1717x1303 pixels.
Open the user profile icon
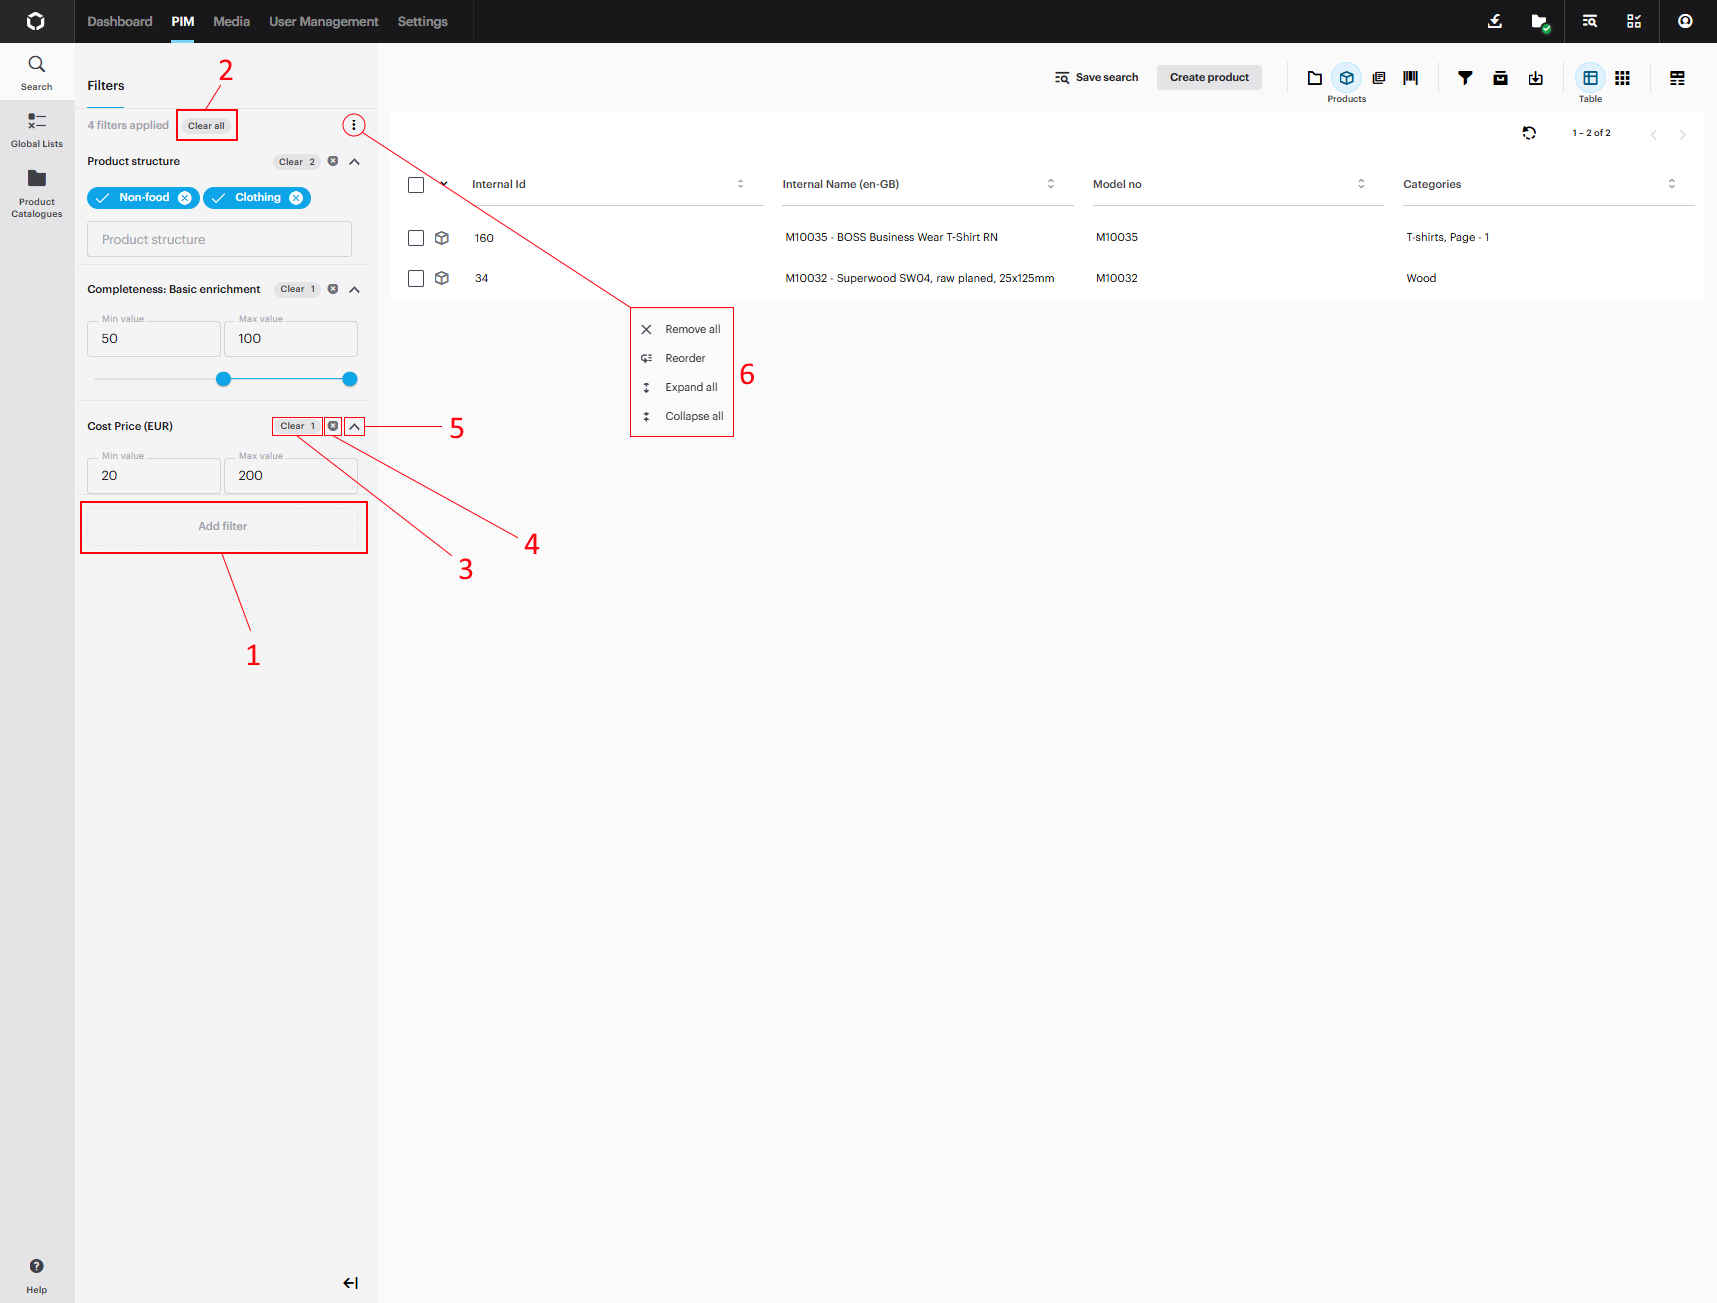click(x=1685, y=21)
